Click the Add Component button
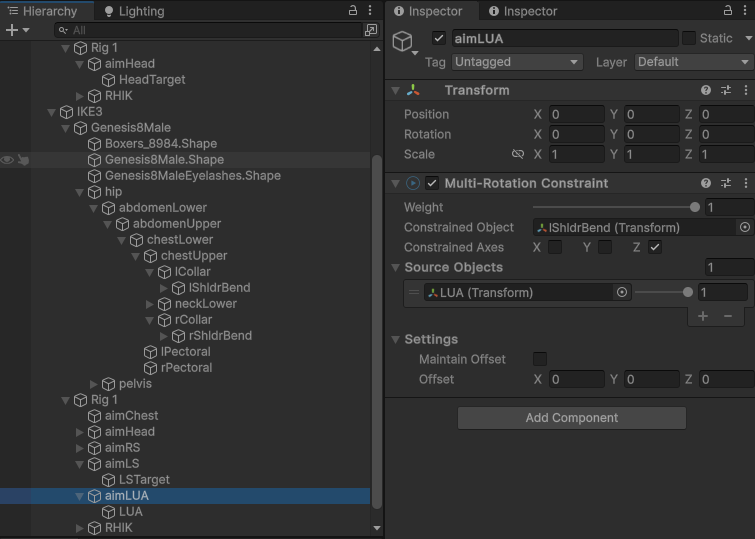The height and width of the screenshot is (539, 755). (x=571, y=418)
